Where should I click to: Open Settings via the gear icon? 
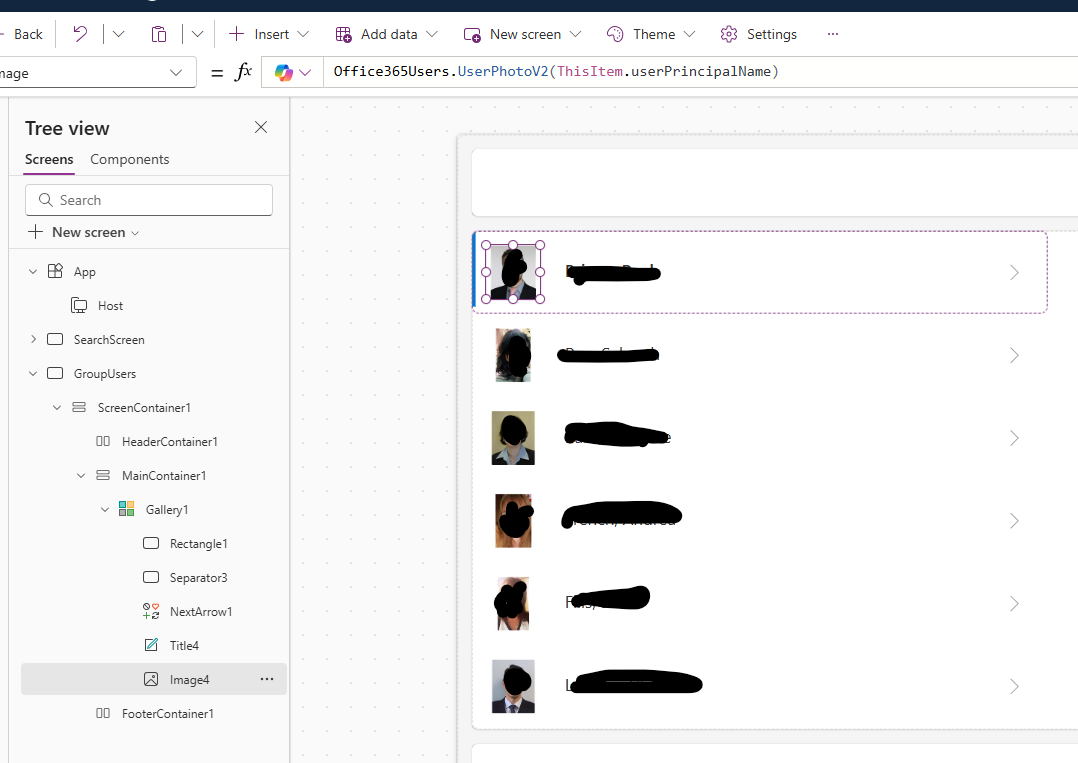pyautogui.click(x=729, y=33)
